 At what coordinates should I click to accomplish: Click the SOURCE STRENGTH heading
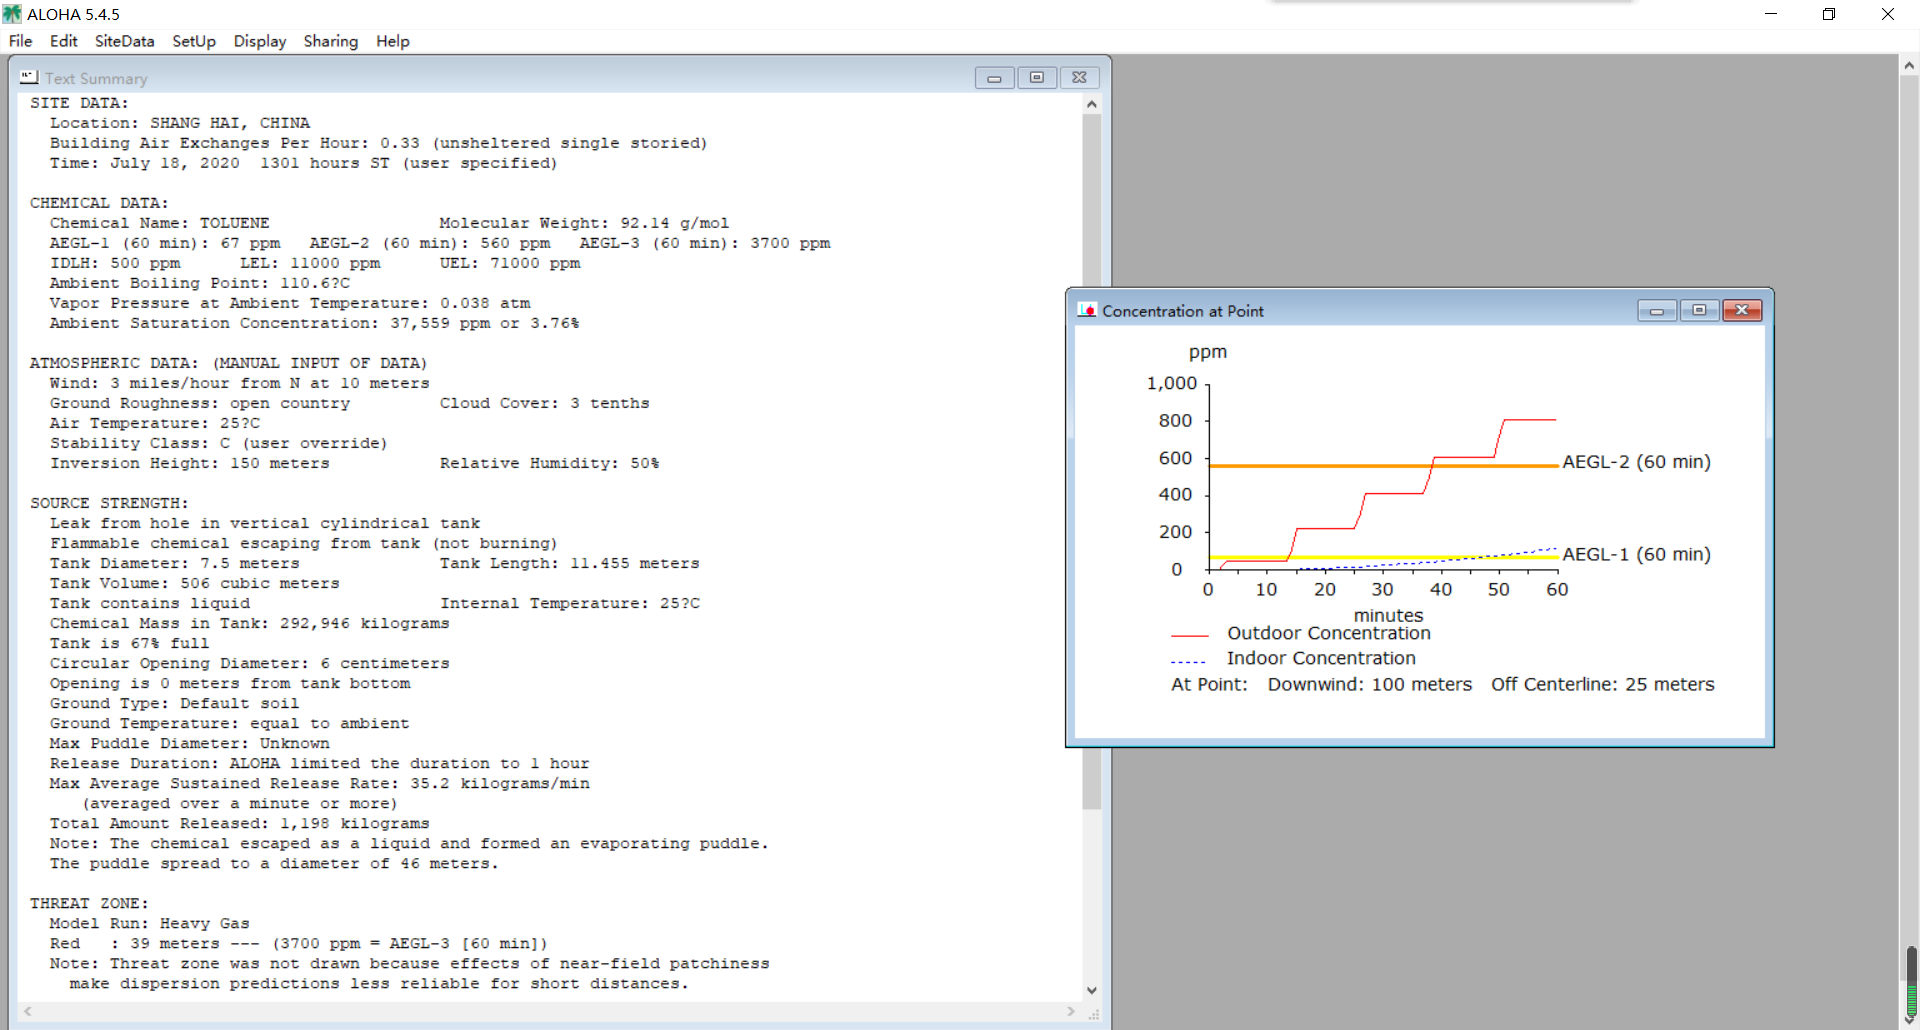tap(109, 503)
